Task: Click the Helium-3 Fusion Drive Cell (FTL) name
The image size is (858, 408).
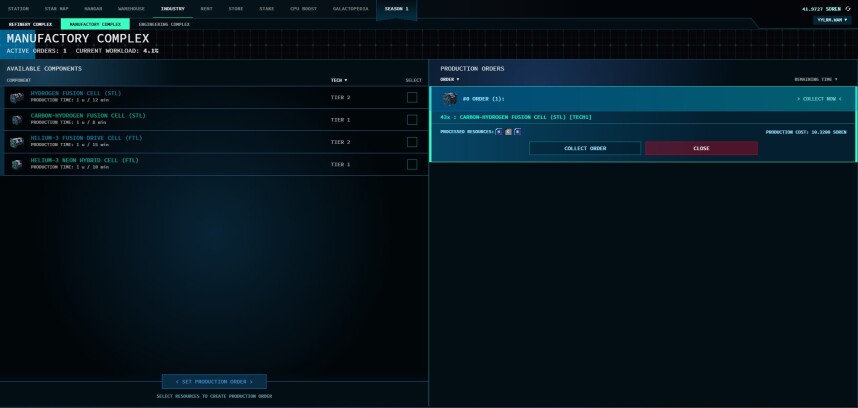Action: pos(86,138)
